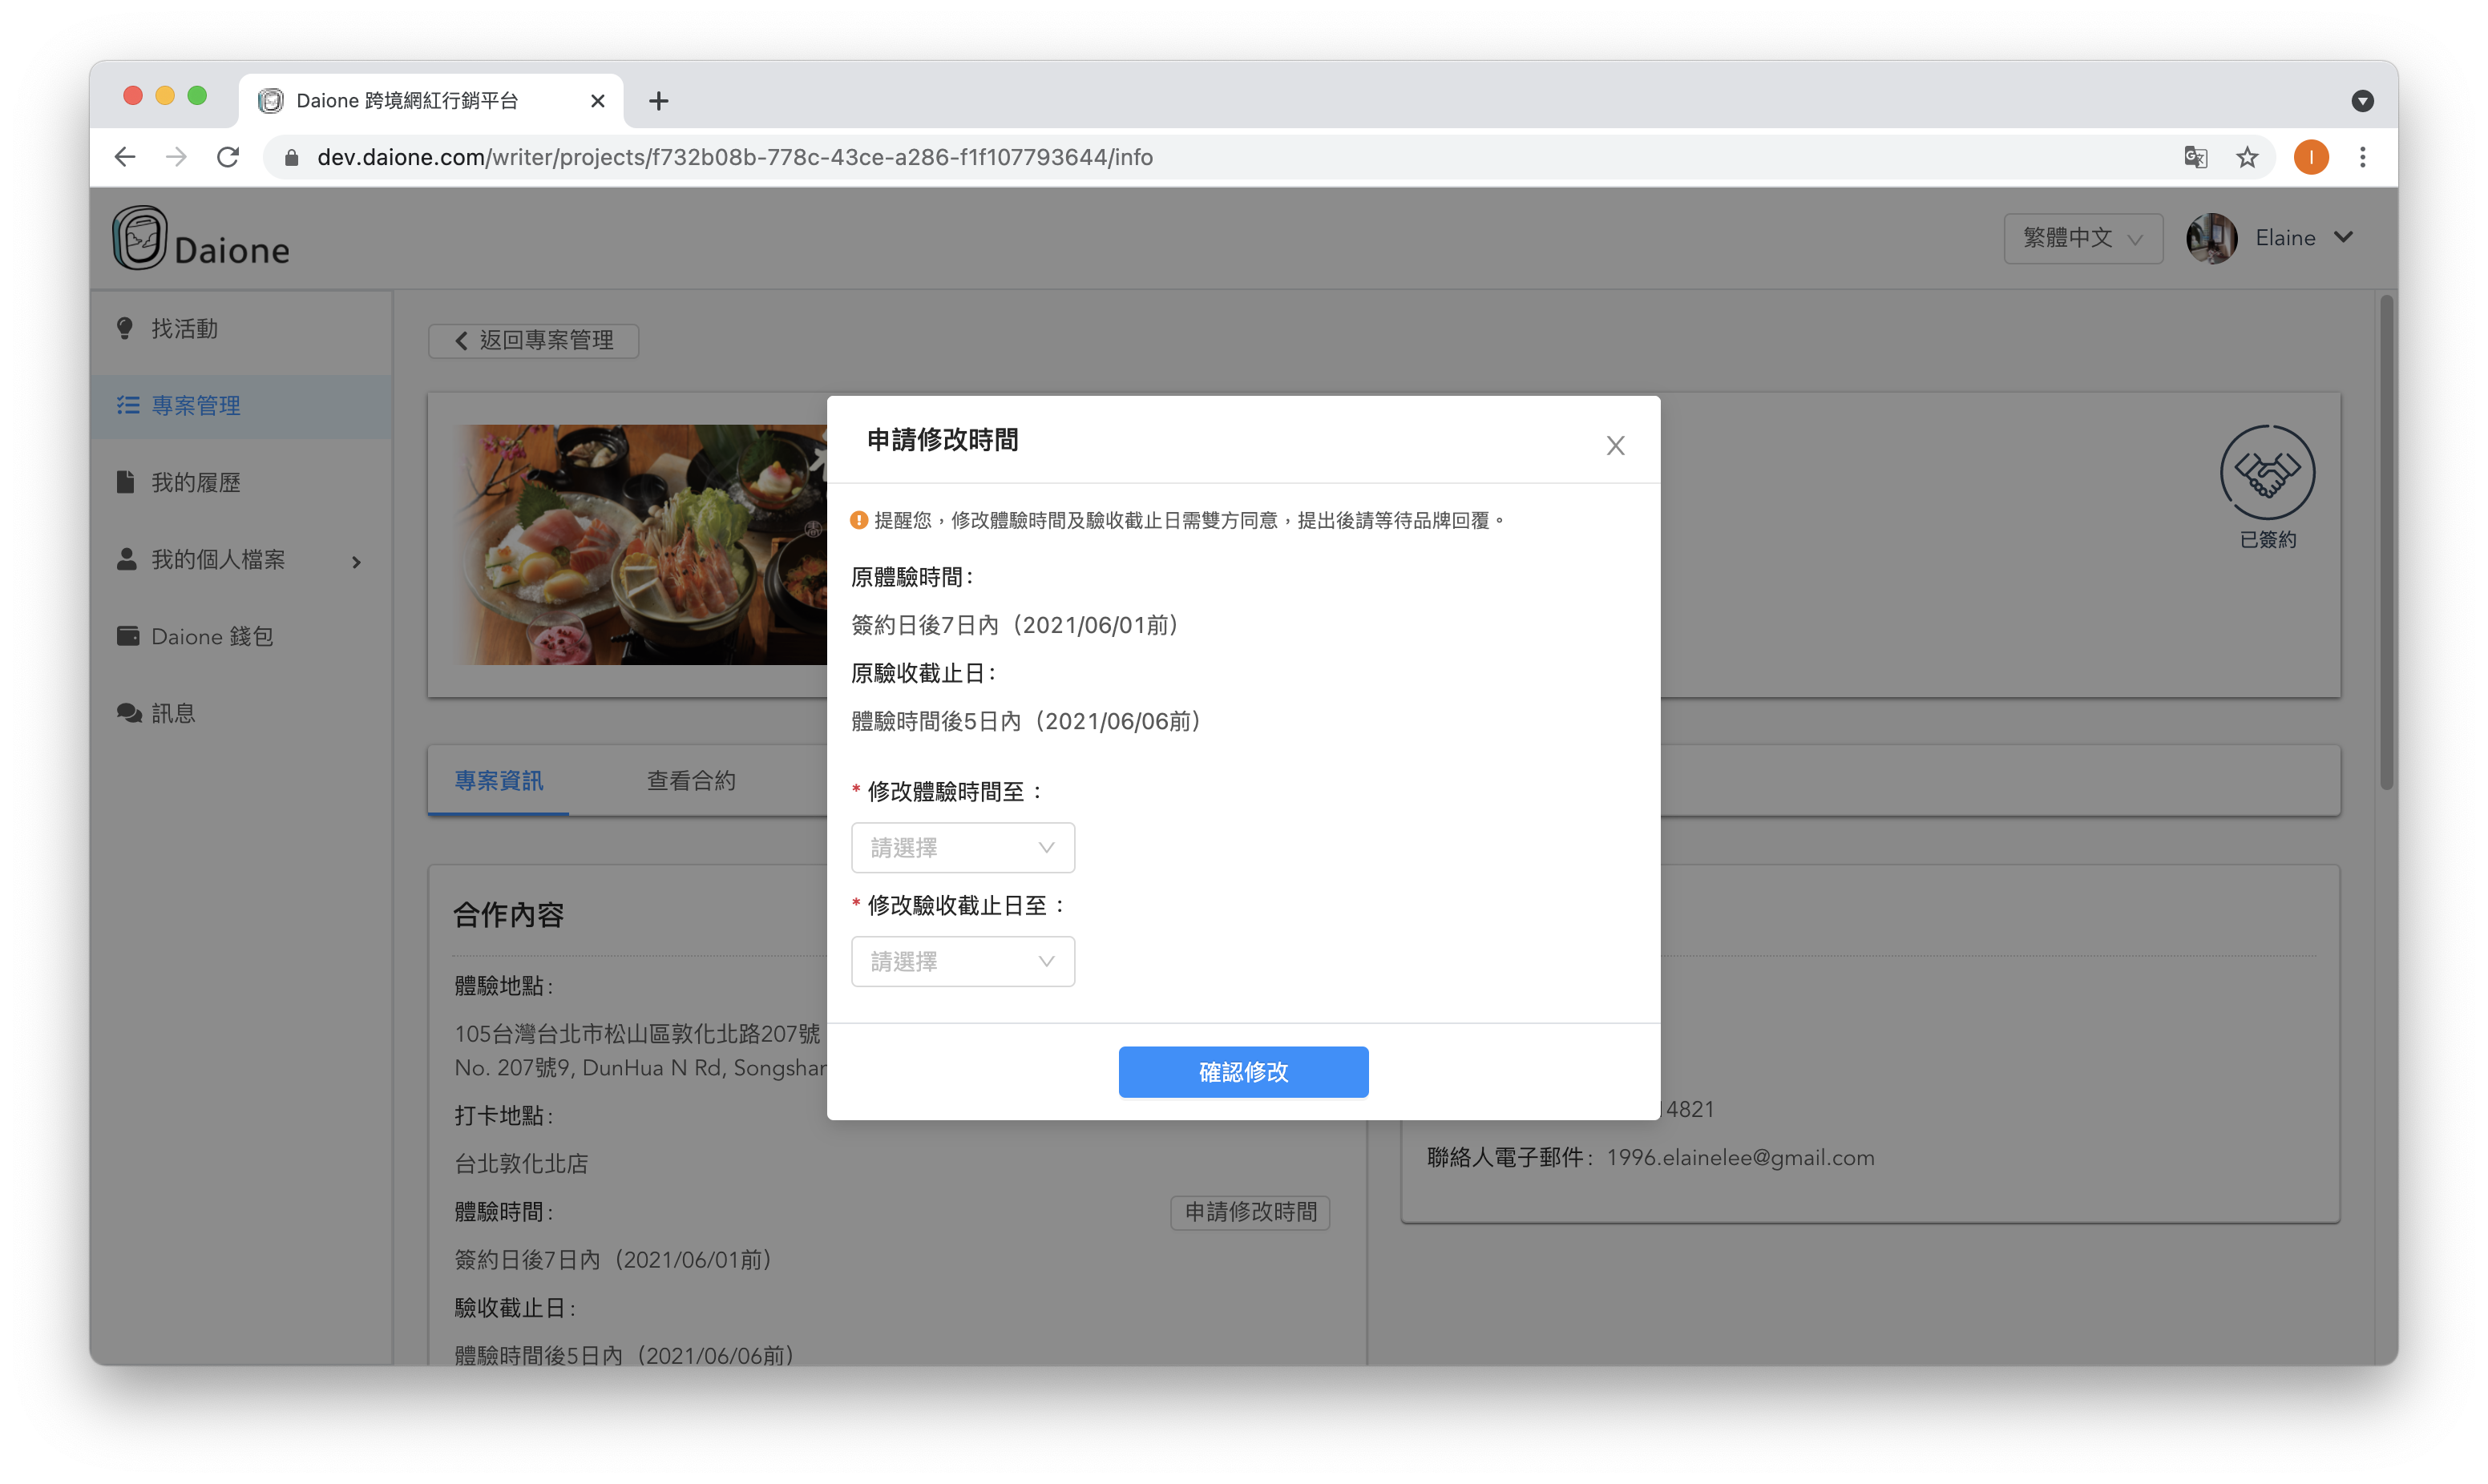Open 修改驗收截止日至 dropdown
2488x1484 pixels.
(x=962, y=961)
